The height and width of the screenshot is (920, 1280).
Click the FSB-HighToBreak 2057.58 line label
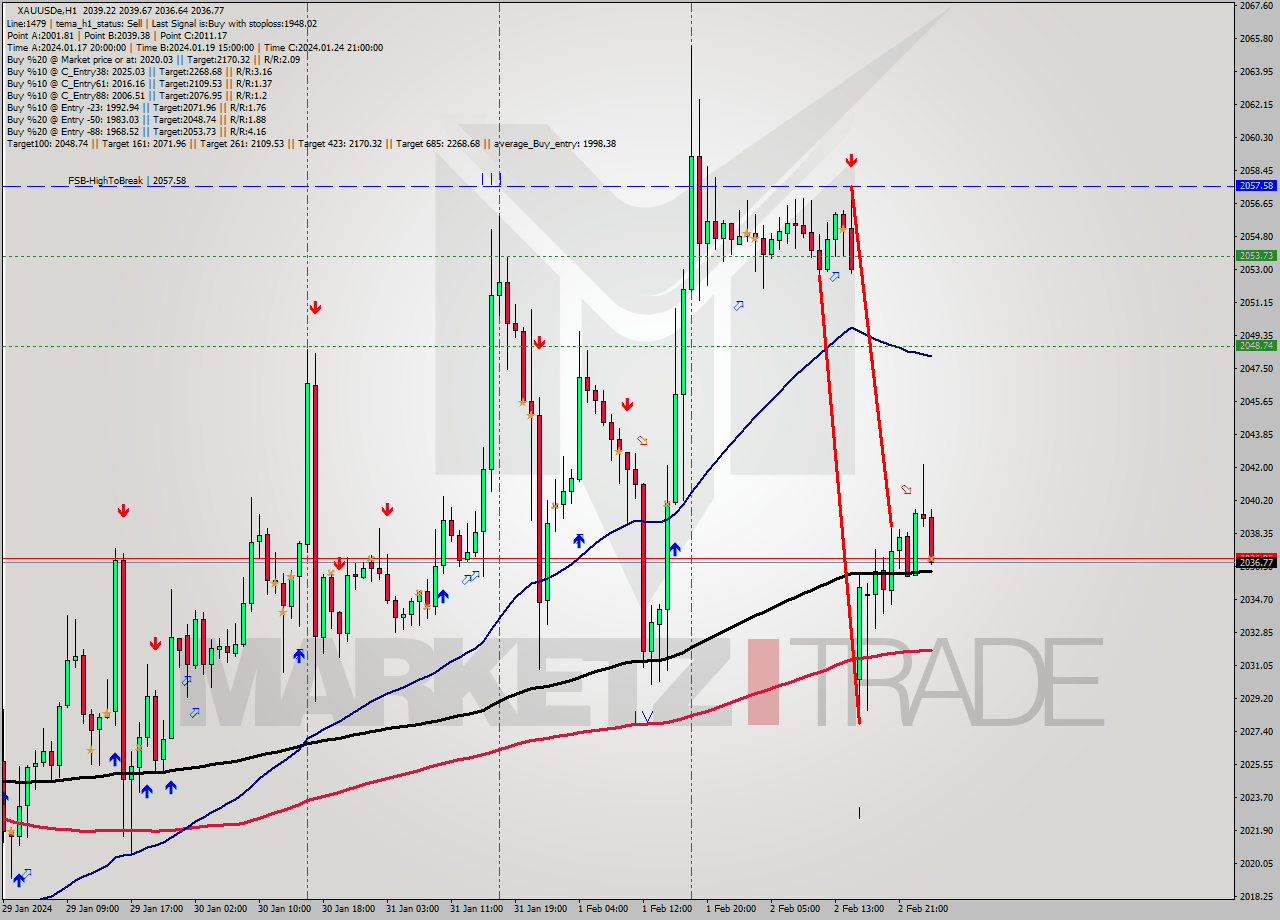127,181
